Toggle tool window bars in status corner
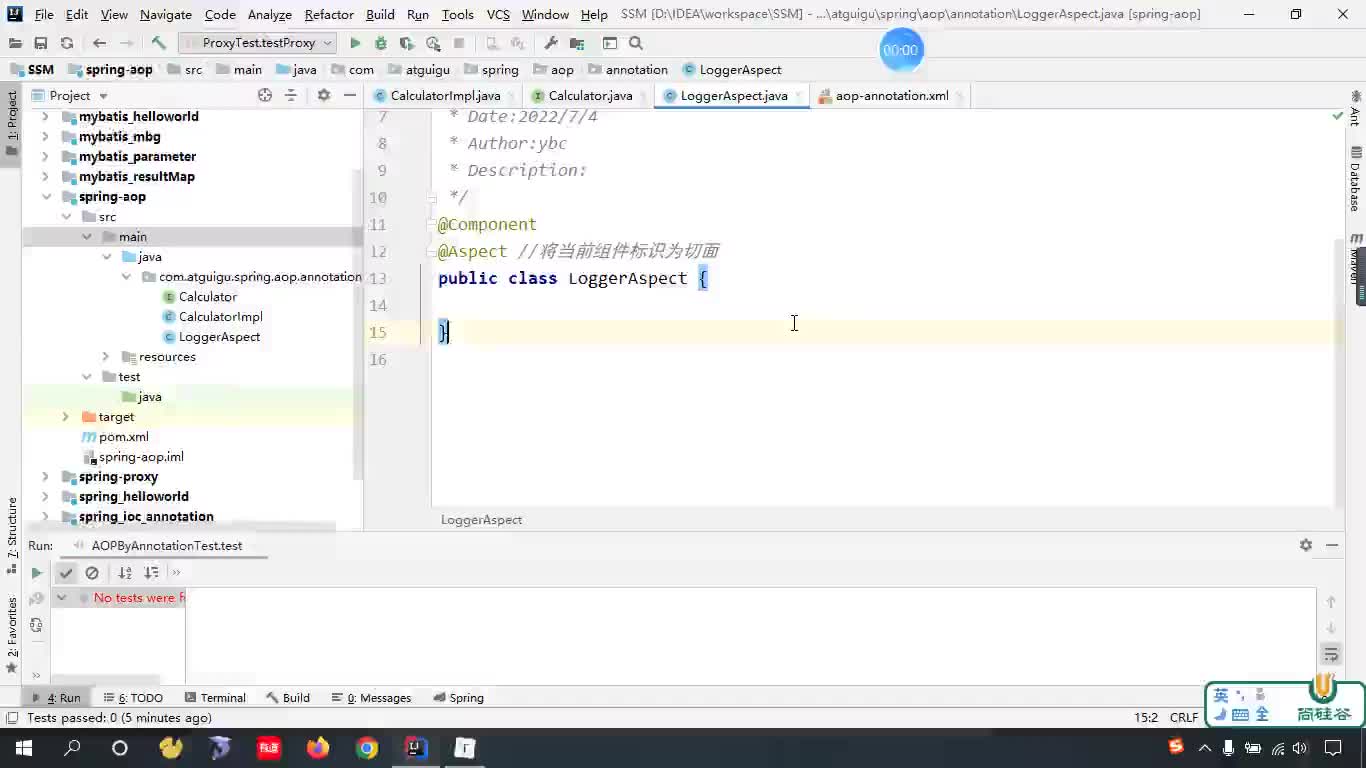 tap(11, 718)
